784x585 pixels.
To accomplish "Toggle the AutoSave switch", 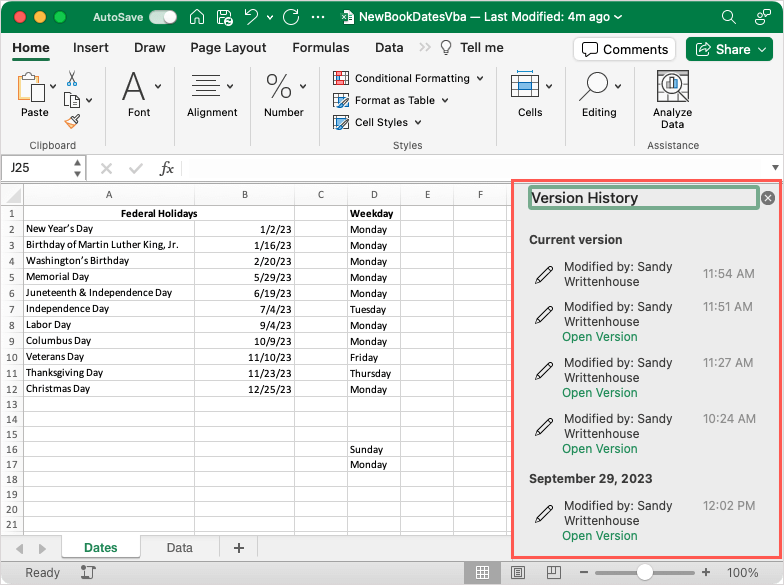I will [163, 17].
